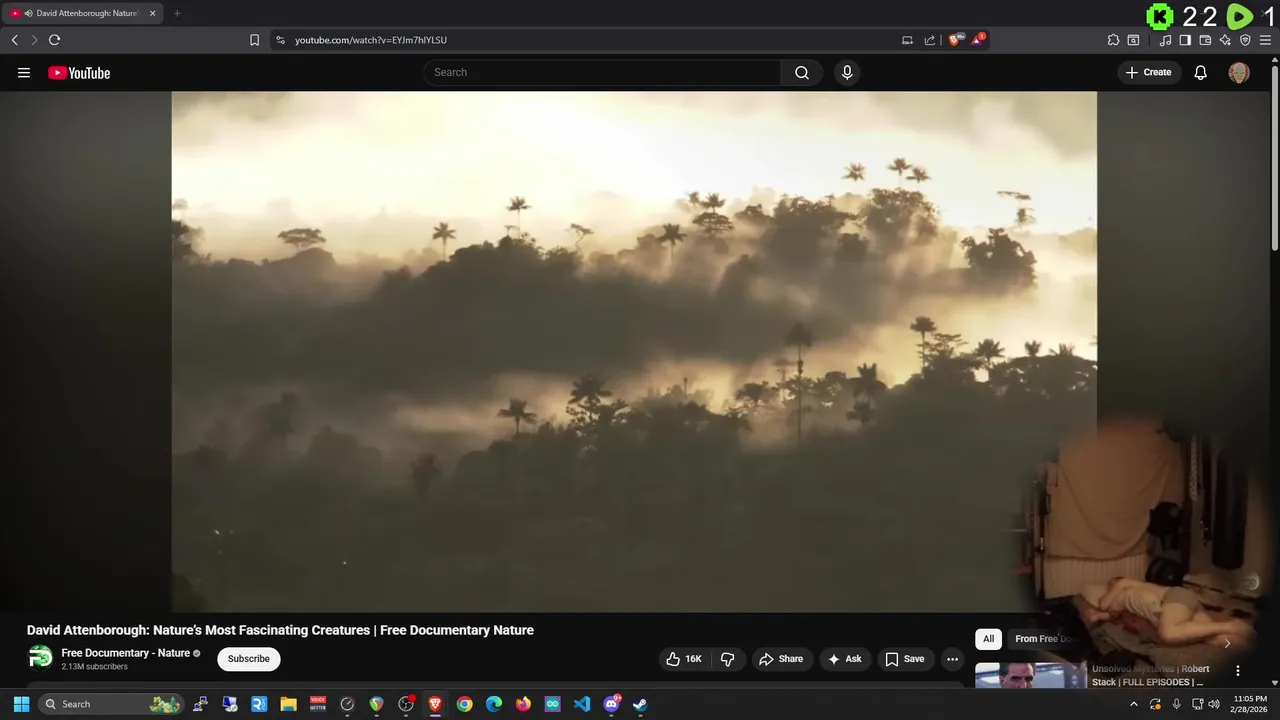Screen dimensions: 1280x720
Task: Click the video title text
Action: click(x=280, y=630)
